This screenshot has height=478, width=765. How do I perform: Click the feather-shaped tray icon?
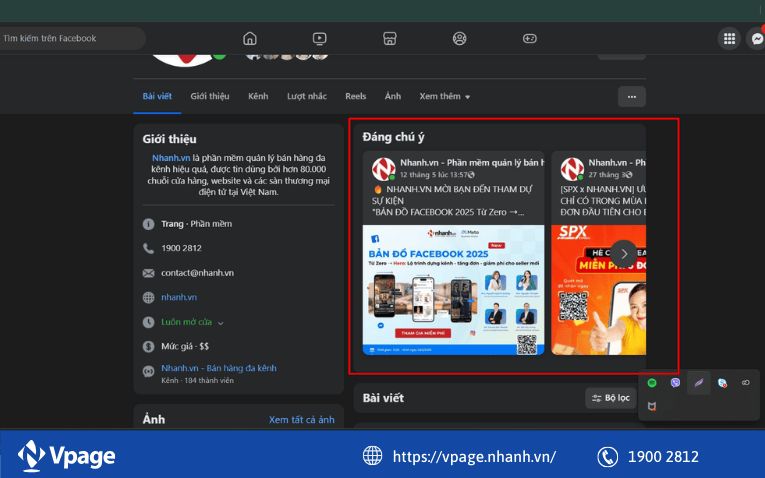click(699, 383)
